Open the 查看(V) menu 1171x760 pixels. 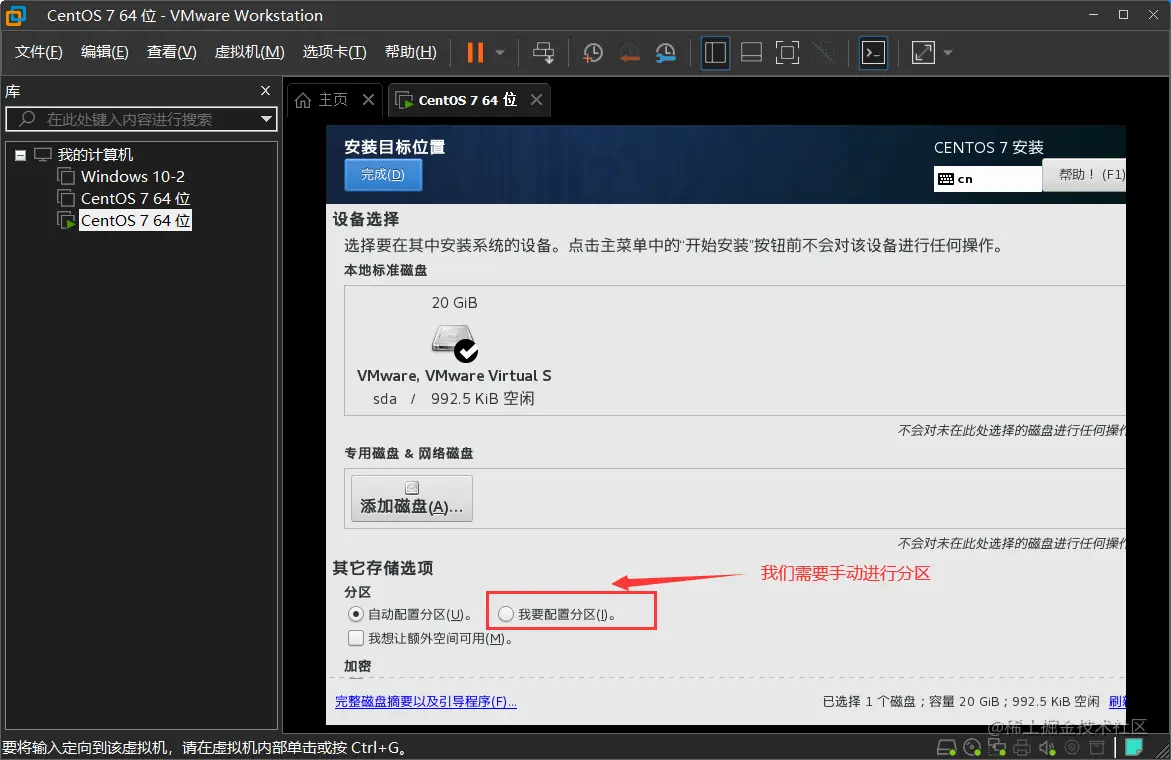pyautogui.click(x=172, y=52)
